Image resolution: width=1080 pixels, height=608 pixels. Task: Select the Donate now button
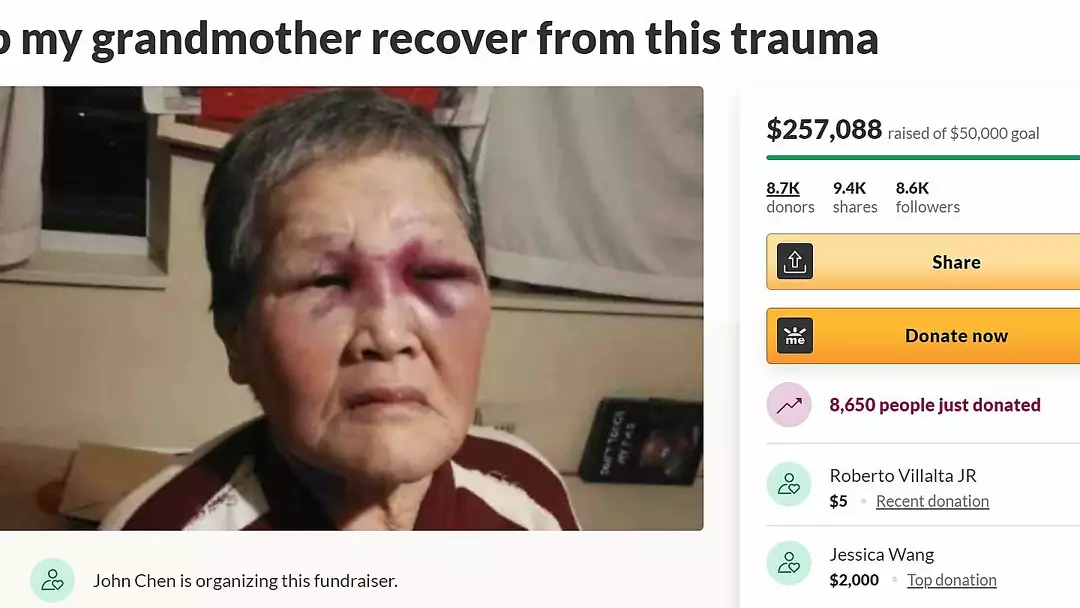923,336
